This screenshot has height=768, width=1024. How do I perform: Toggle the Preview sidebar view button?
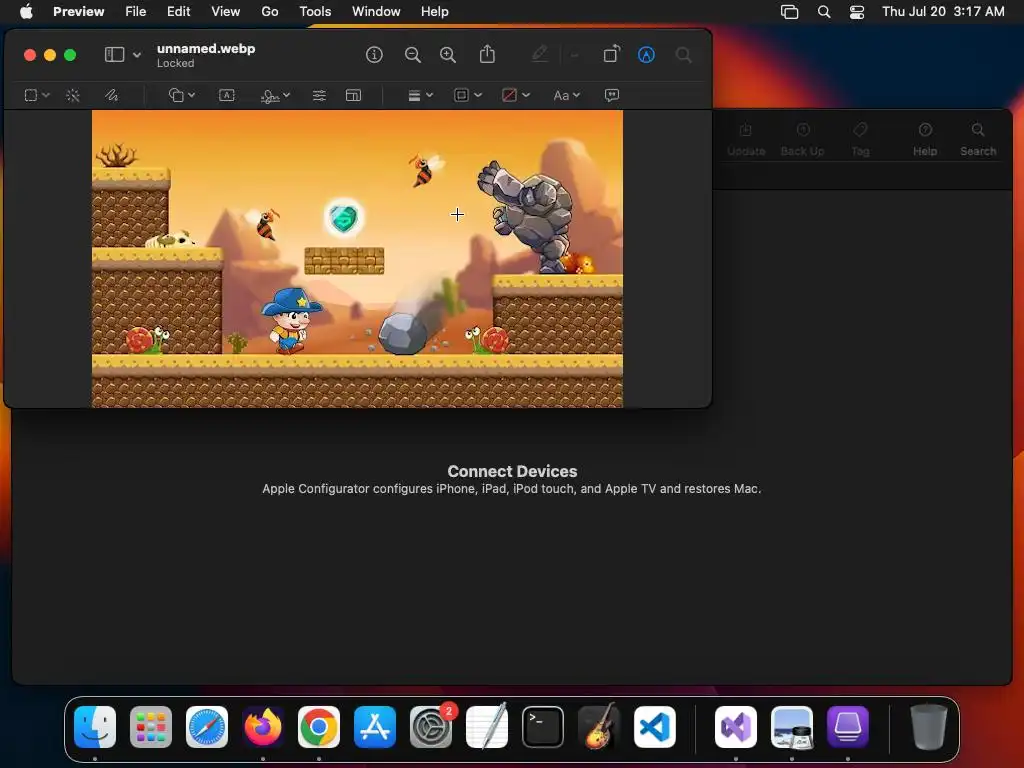[114, 55]
